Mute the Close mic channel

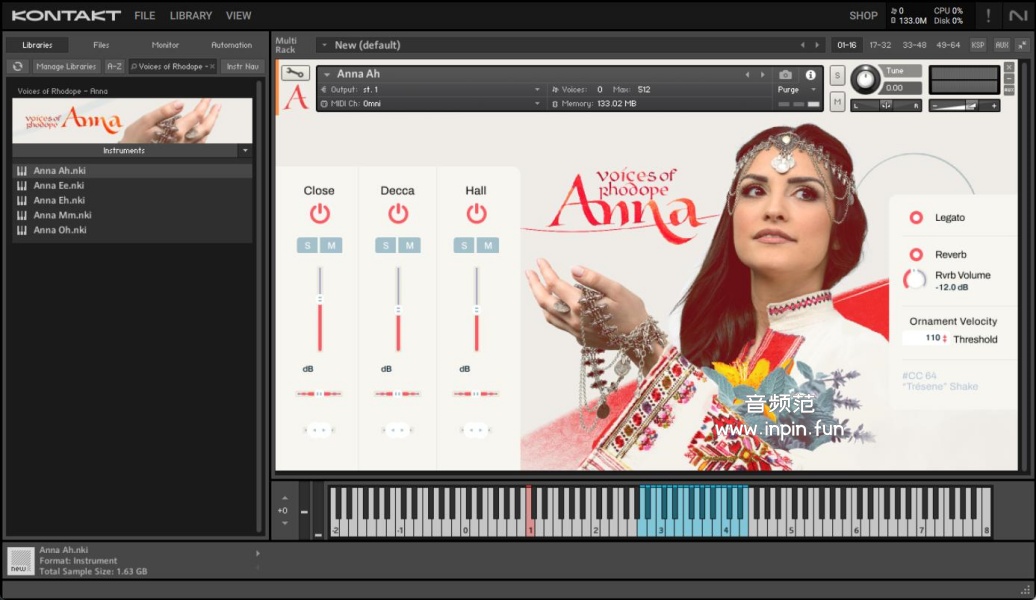(x=331, y=245)
